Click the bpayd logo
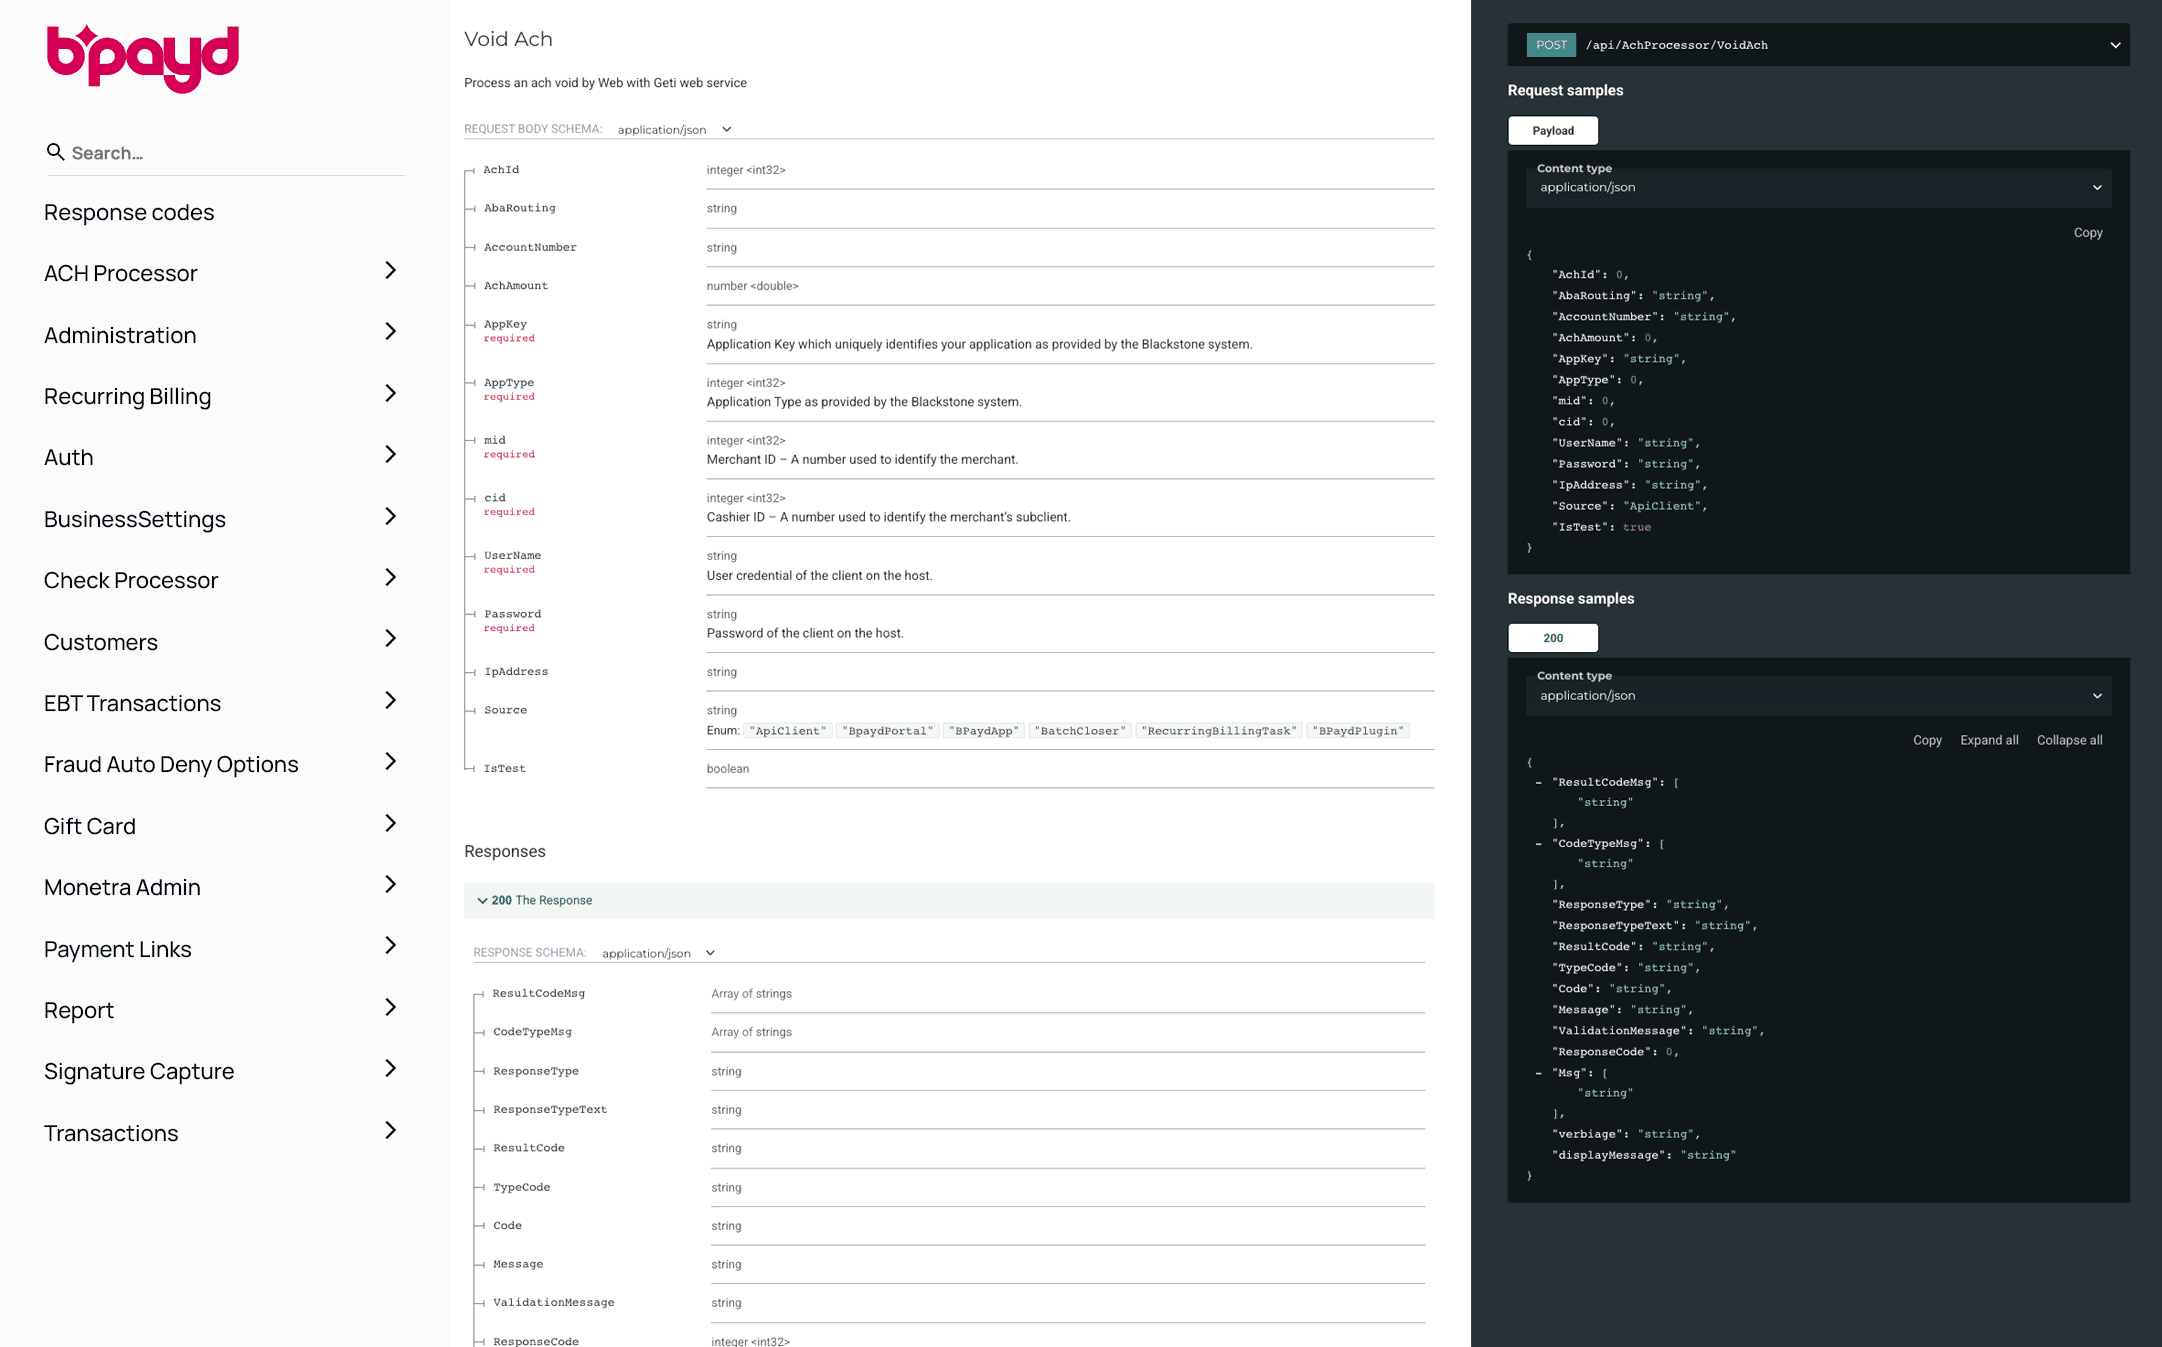The width and height of the screenshot is (2162, 1347). pyautogui.click(x=143, y=58)
